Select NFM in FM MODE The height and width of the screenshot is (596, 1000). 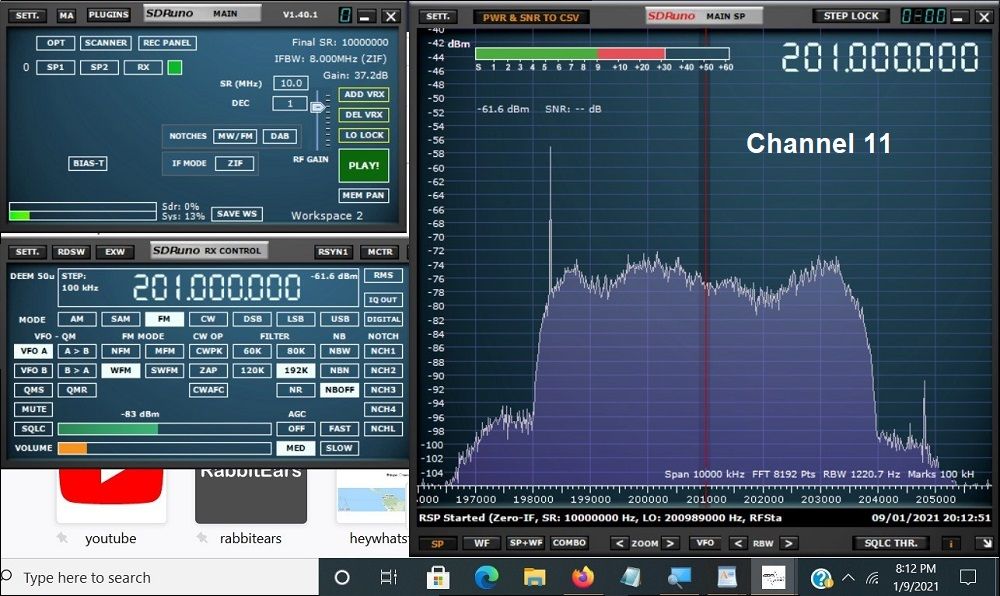pos(121,351)
